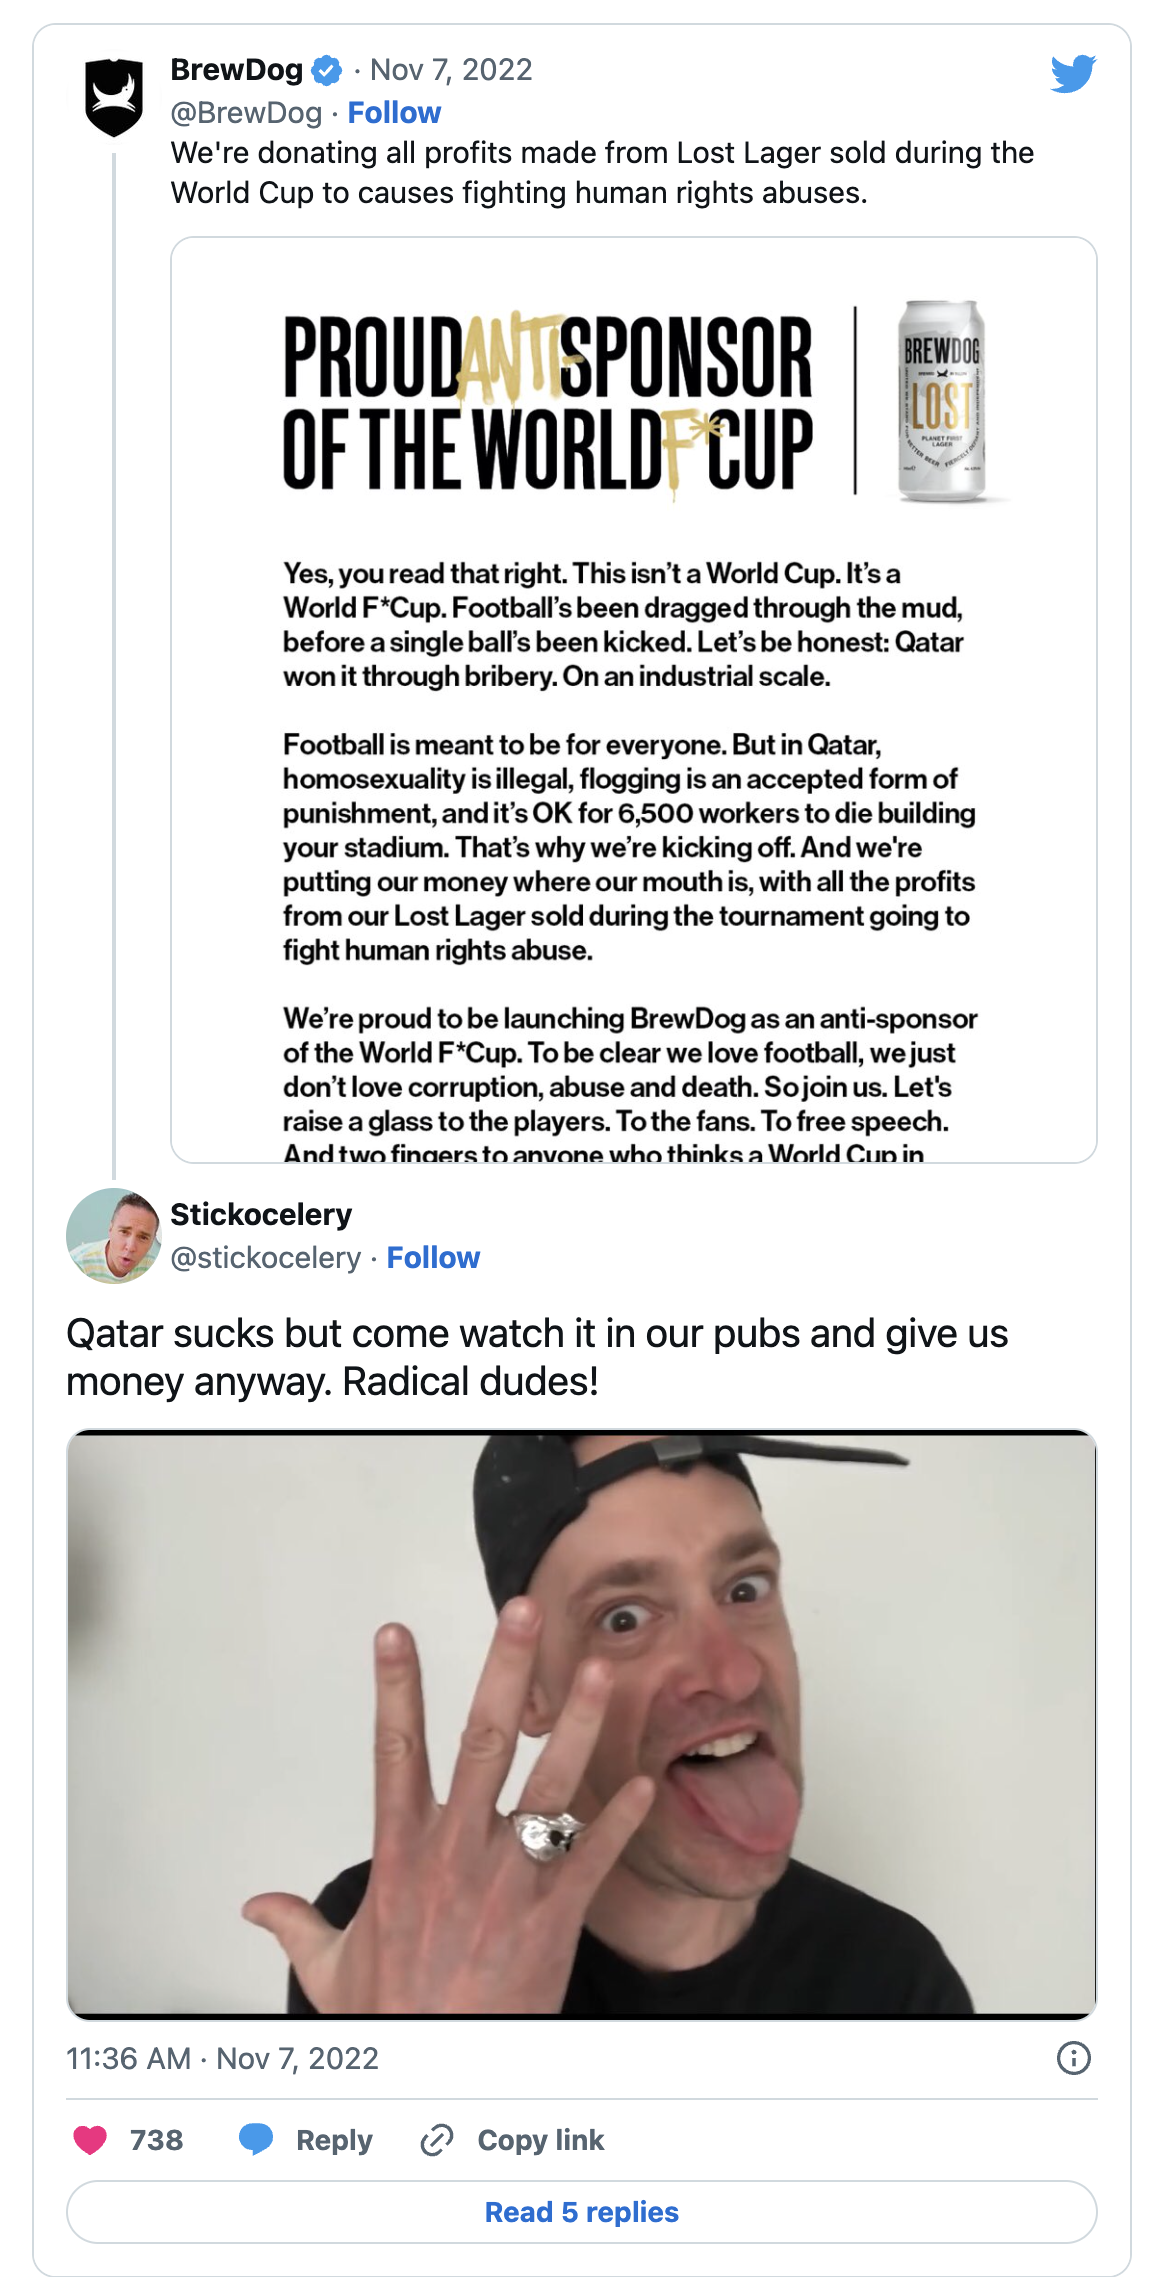Click the Stickocelery display name
The width and height of the screenshot is (1162, 2296).
click(261, 1214)
